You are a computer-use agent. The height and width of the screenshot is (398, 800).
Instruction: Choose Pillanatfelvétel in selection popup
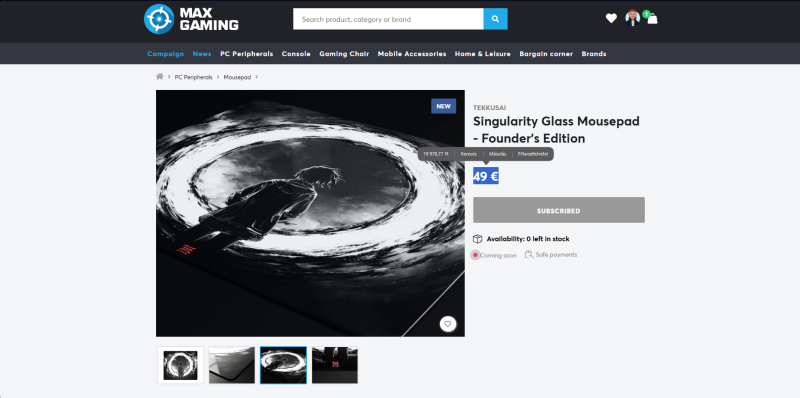tap(532, 154)
